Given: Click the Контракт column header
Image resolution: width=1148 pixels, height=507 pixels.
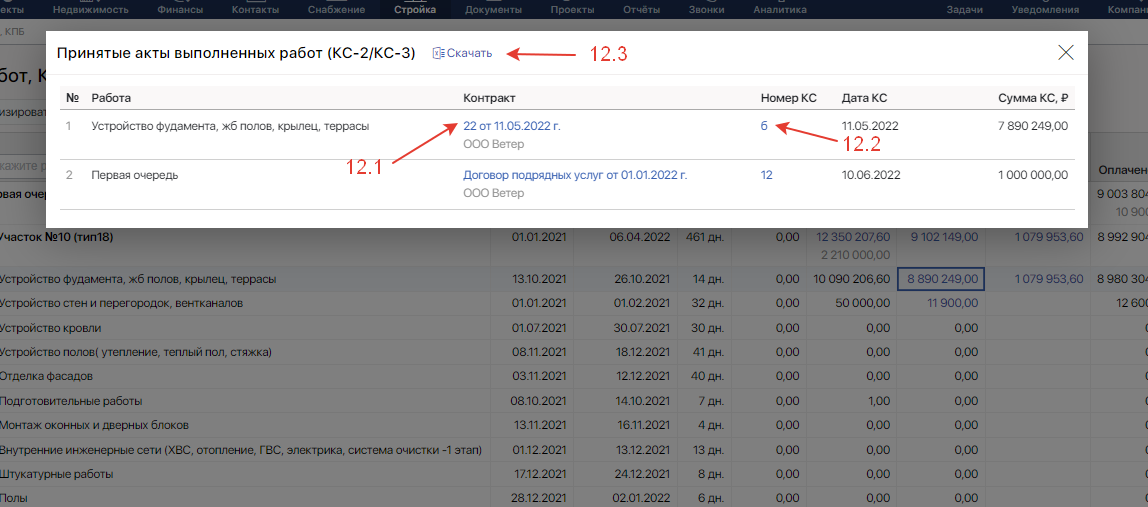Looking at the screenshot, I should coord(489,98).
